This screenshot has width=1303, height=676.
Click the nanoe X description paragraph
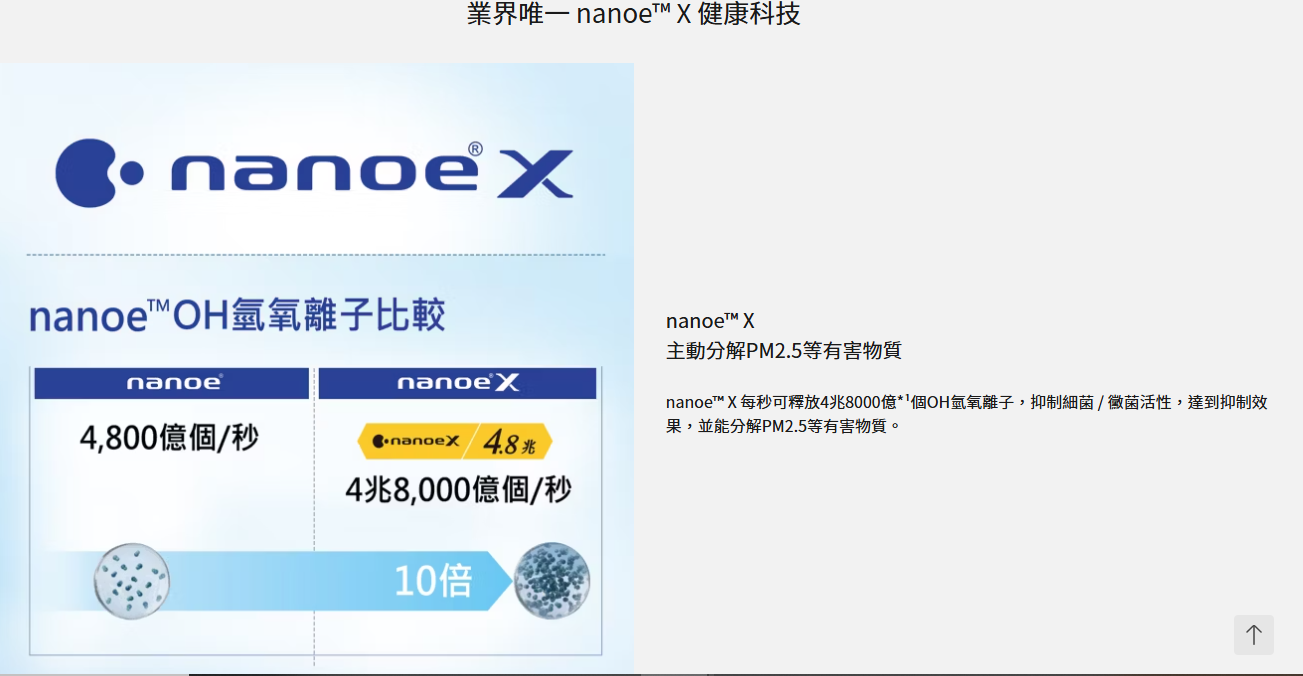(x=967, y=414)
